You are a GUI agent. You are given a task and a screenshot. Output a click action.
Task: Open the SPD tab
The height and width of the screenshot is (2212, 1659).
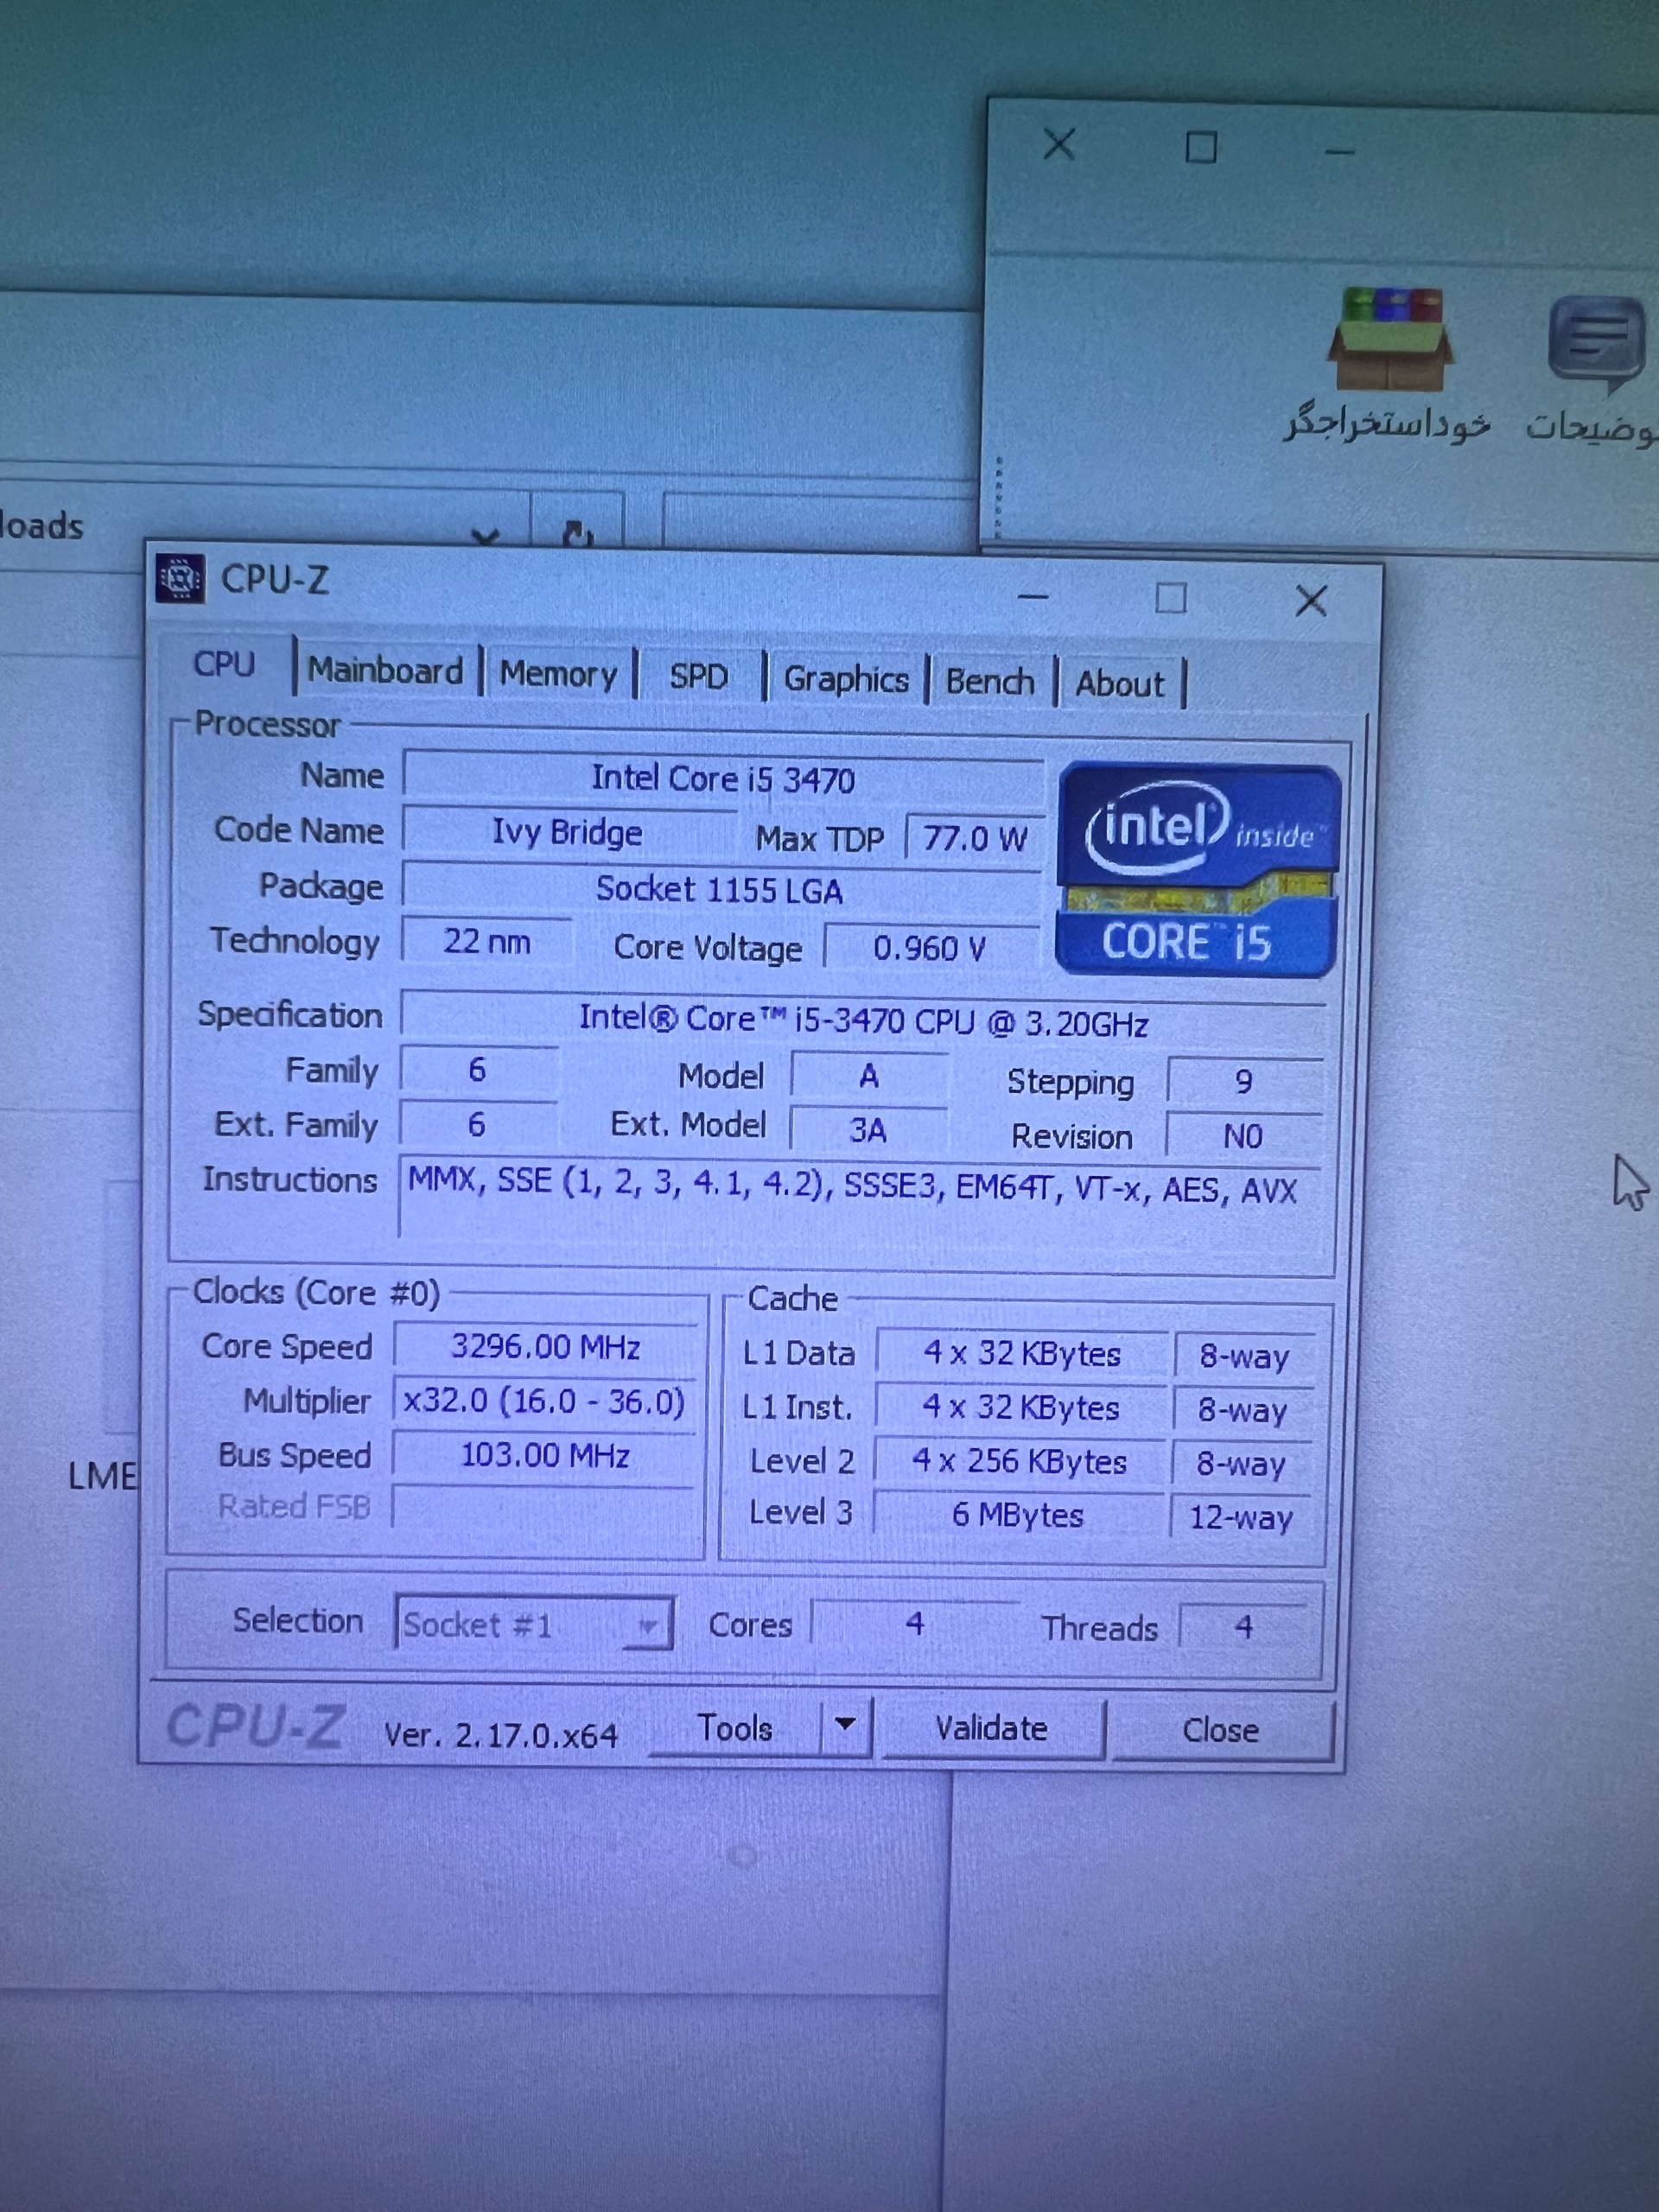(x=698, y=677)
